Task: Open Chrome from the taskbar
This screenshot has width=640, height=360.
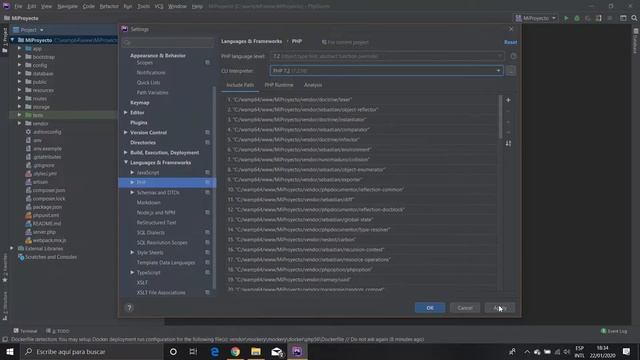Action: point(235,351)
